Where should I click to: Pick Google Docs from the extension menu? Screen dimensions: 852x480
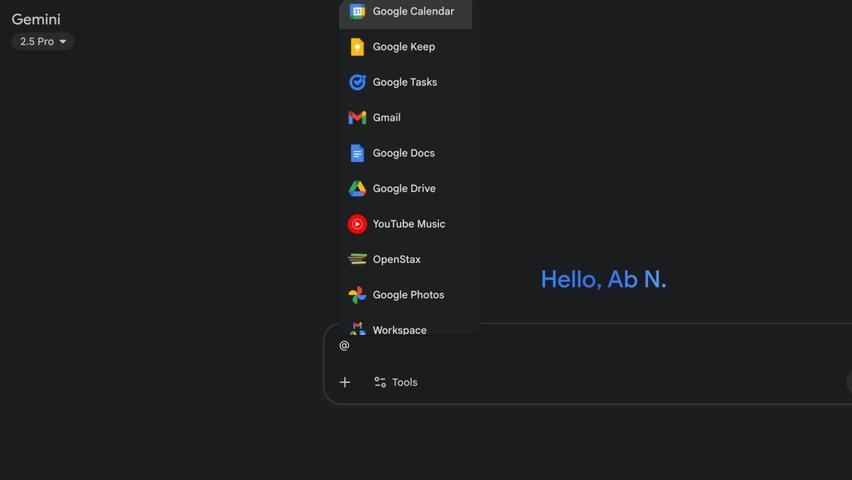tap(404, 153)
